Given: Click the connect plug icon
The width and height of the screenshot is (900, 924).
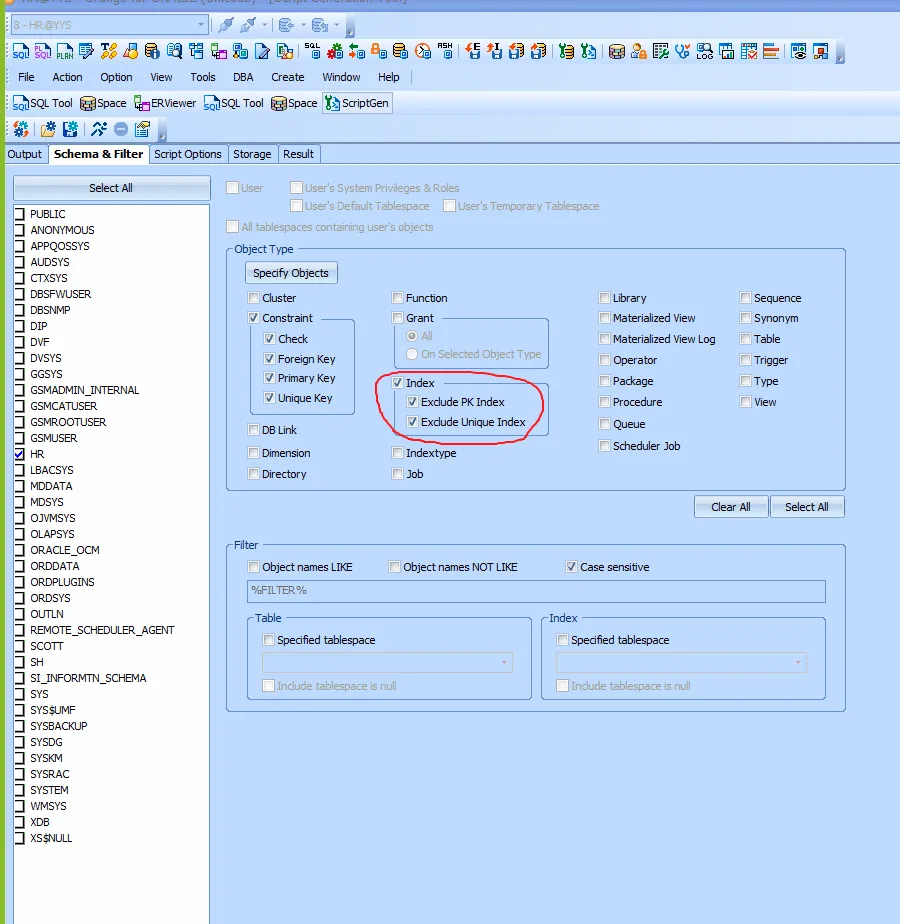Looking at the screenshot, I should pyautogui.click(x=225, y=25).
